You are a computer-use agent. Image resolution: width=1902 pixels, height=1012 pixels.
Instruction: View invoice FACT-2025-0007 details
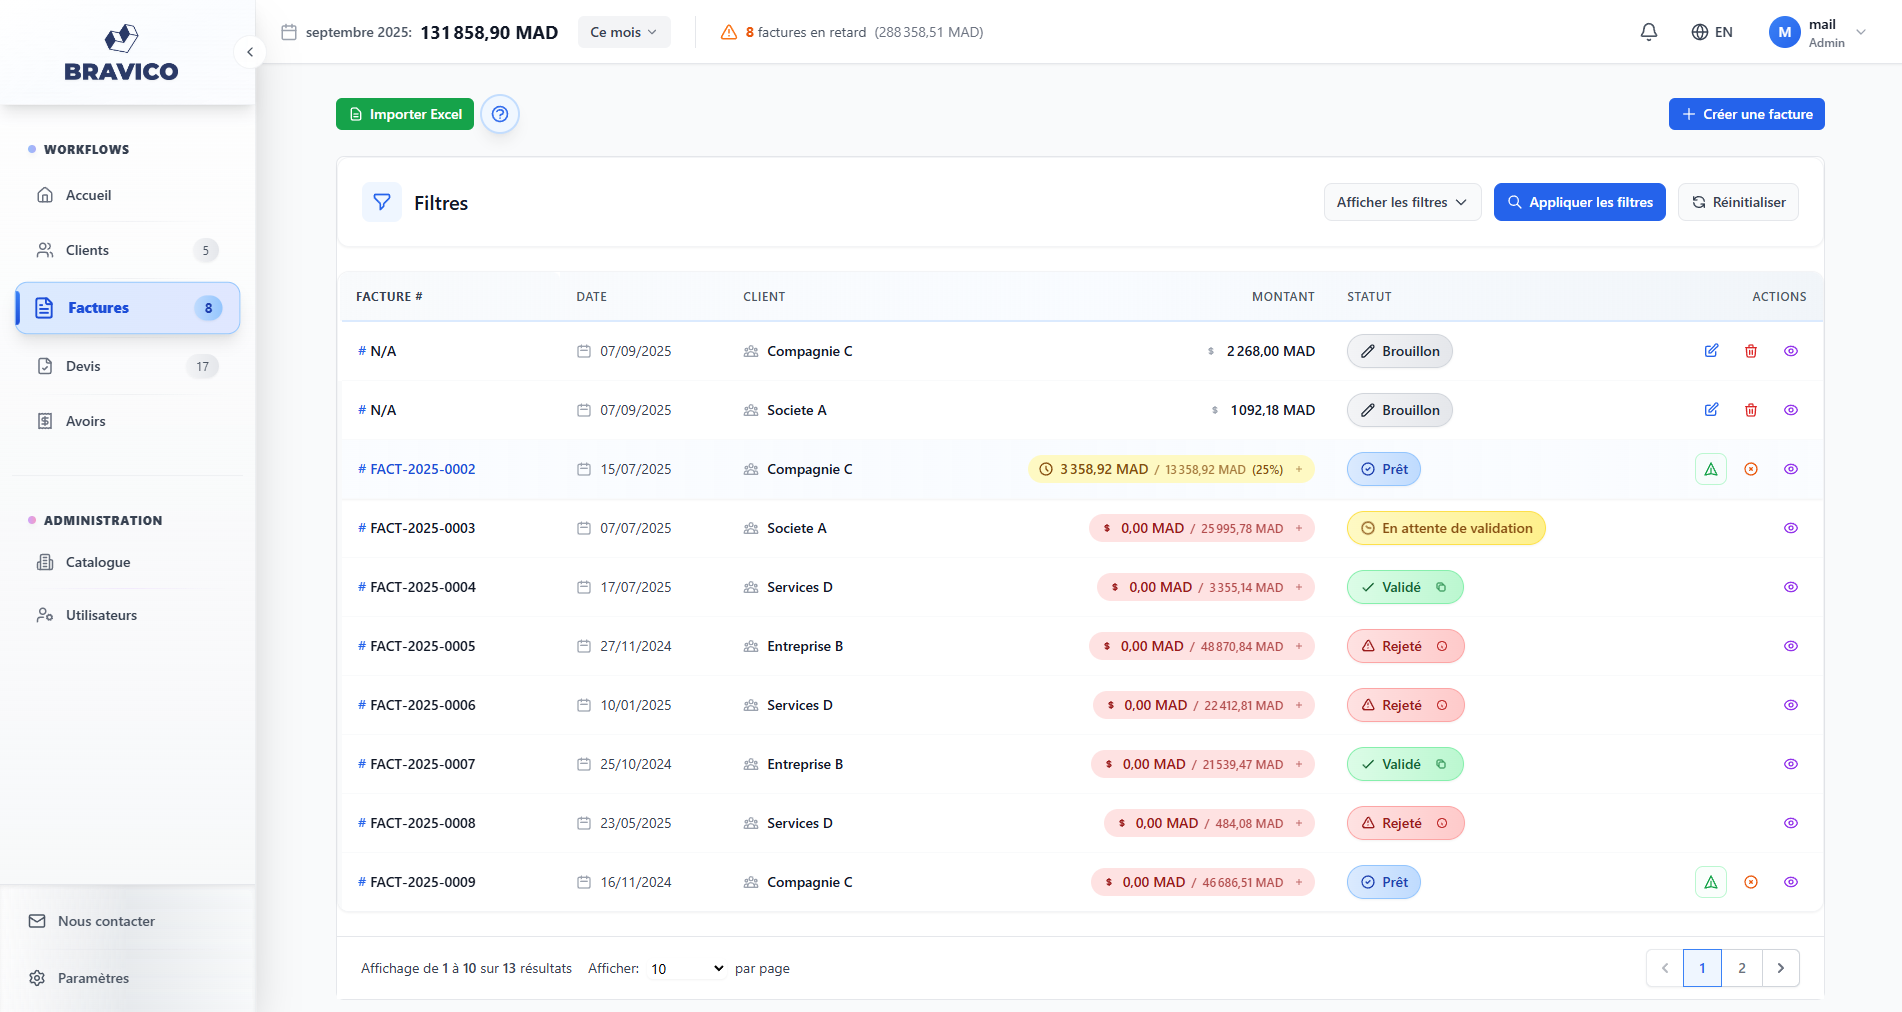1791,764
